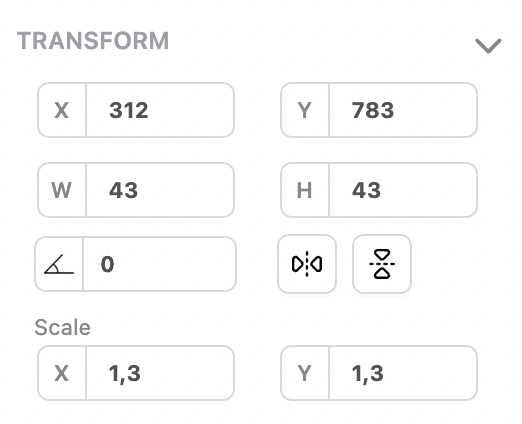Click the flip horizontal icon
The width and height of the screenshot is (522, 424).
click(x=307, y=264)
